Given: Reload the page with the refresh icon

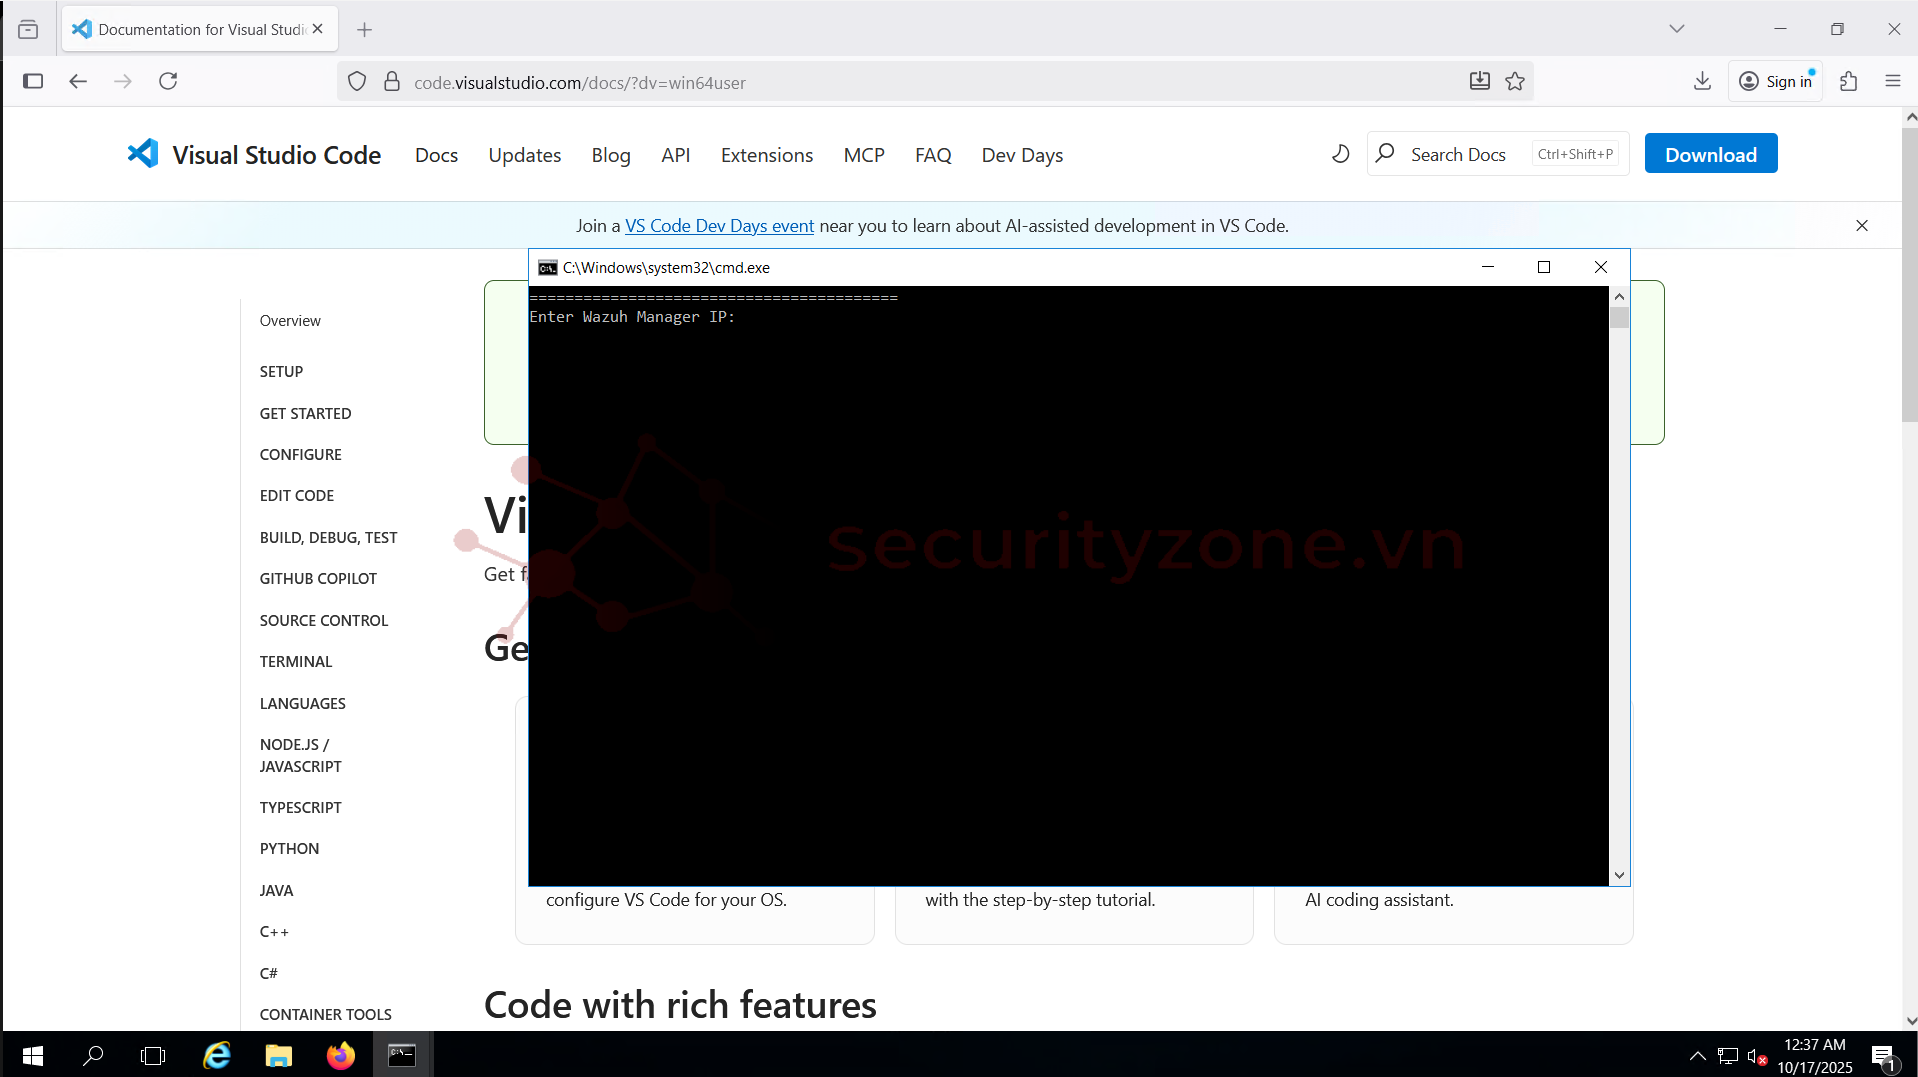Looking at the screenshot, I should tap(168, 81).
